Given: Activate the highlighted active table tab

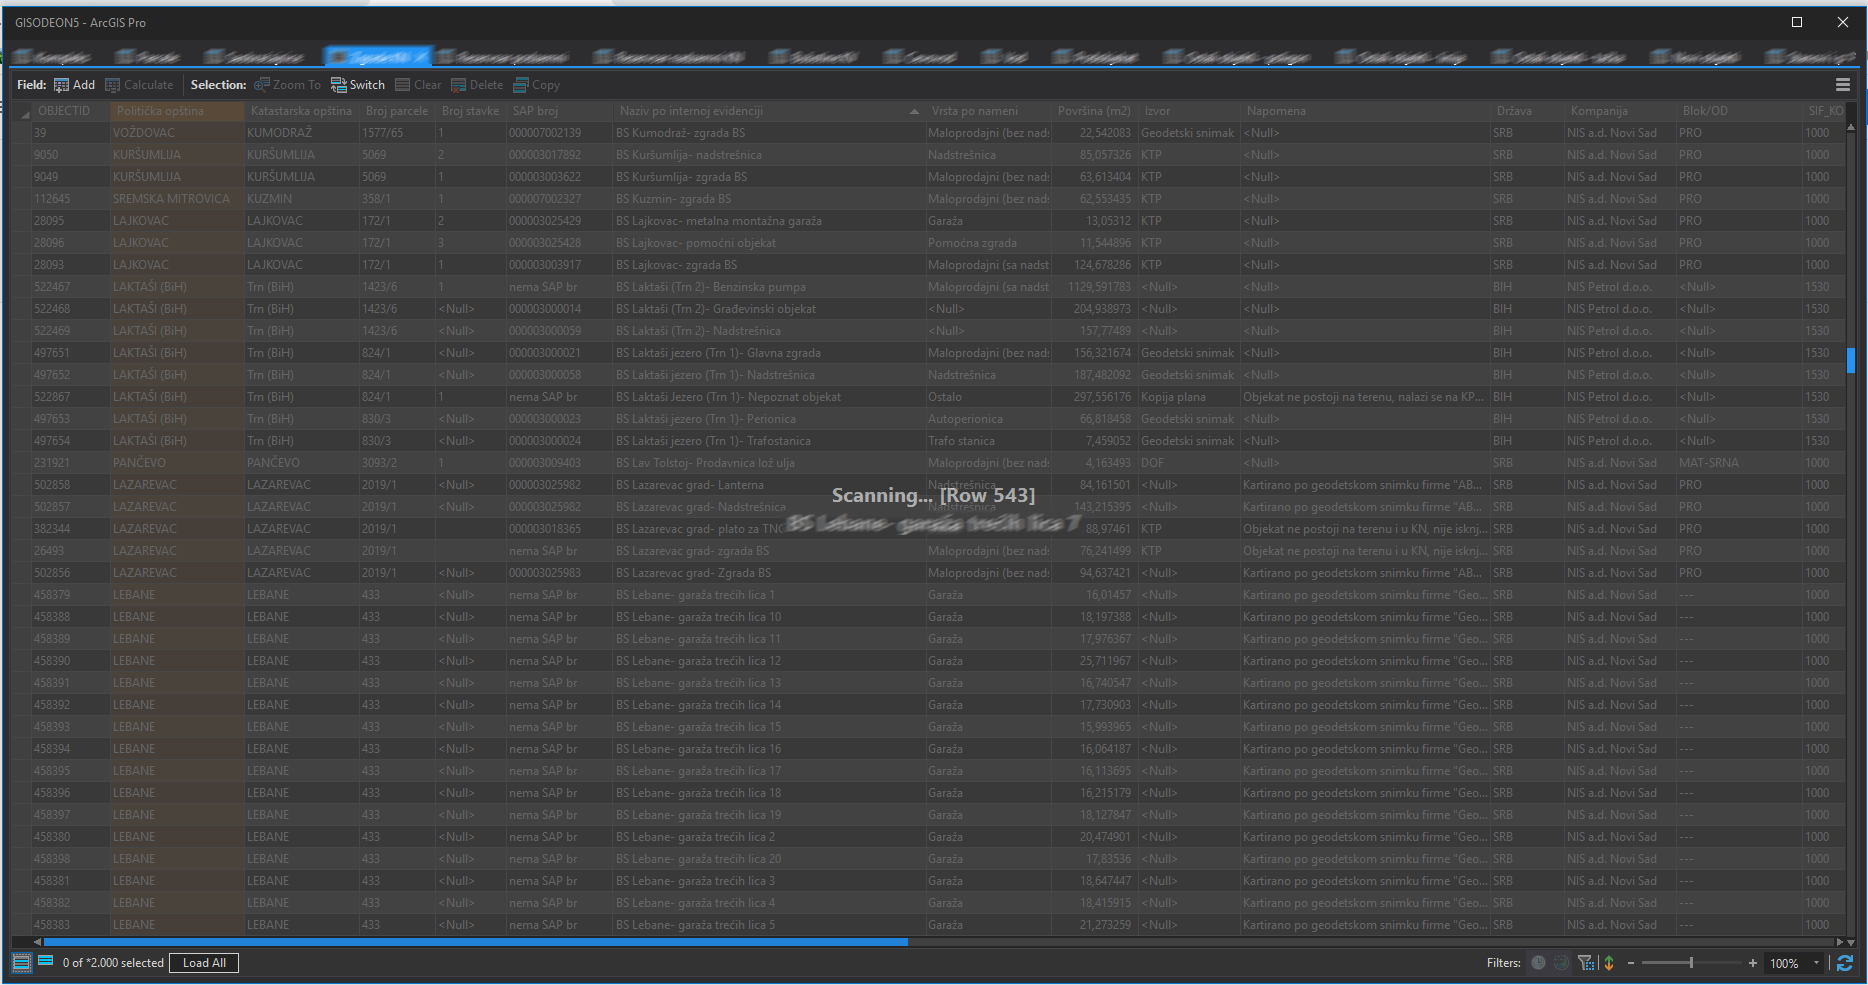Looking at the screenshot, I should click(377, 56).
